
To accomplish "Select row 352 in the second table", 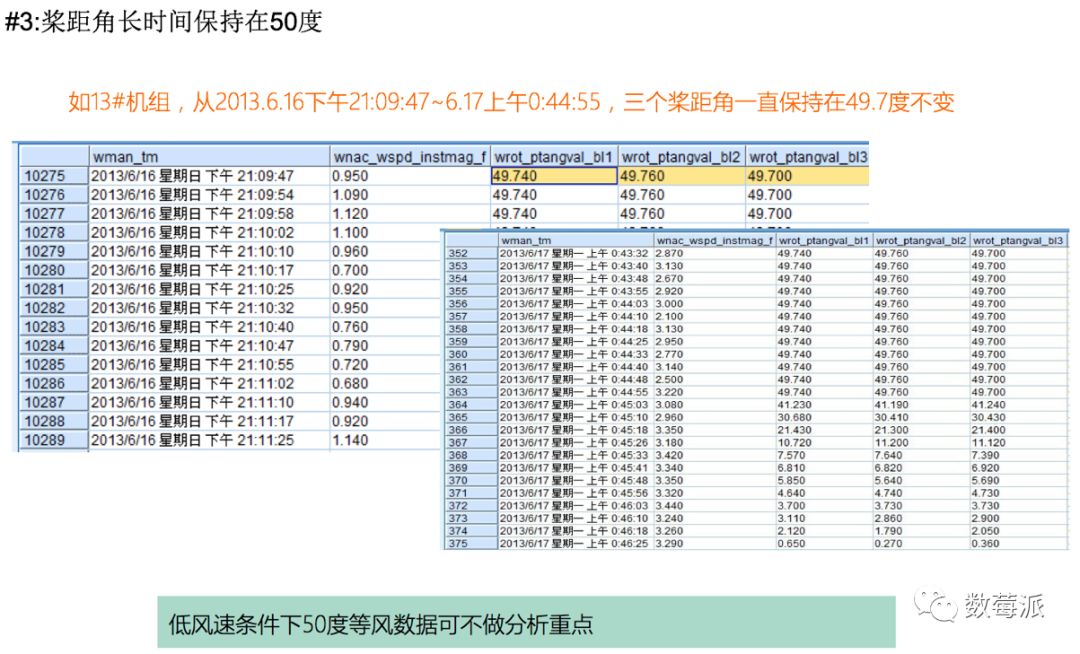I will point(459,253).
